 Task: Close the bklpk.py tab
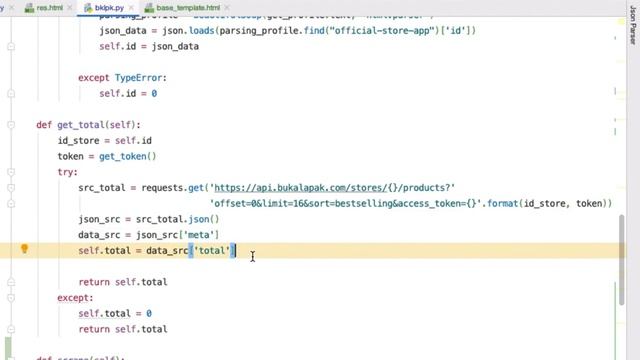[x=131, y=8]
